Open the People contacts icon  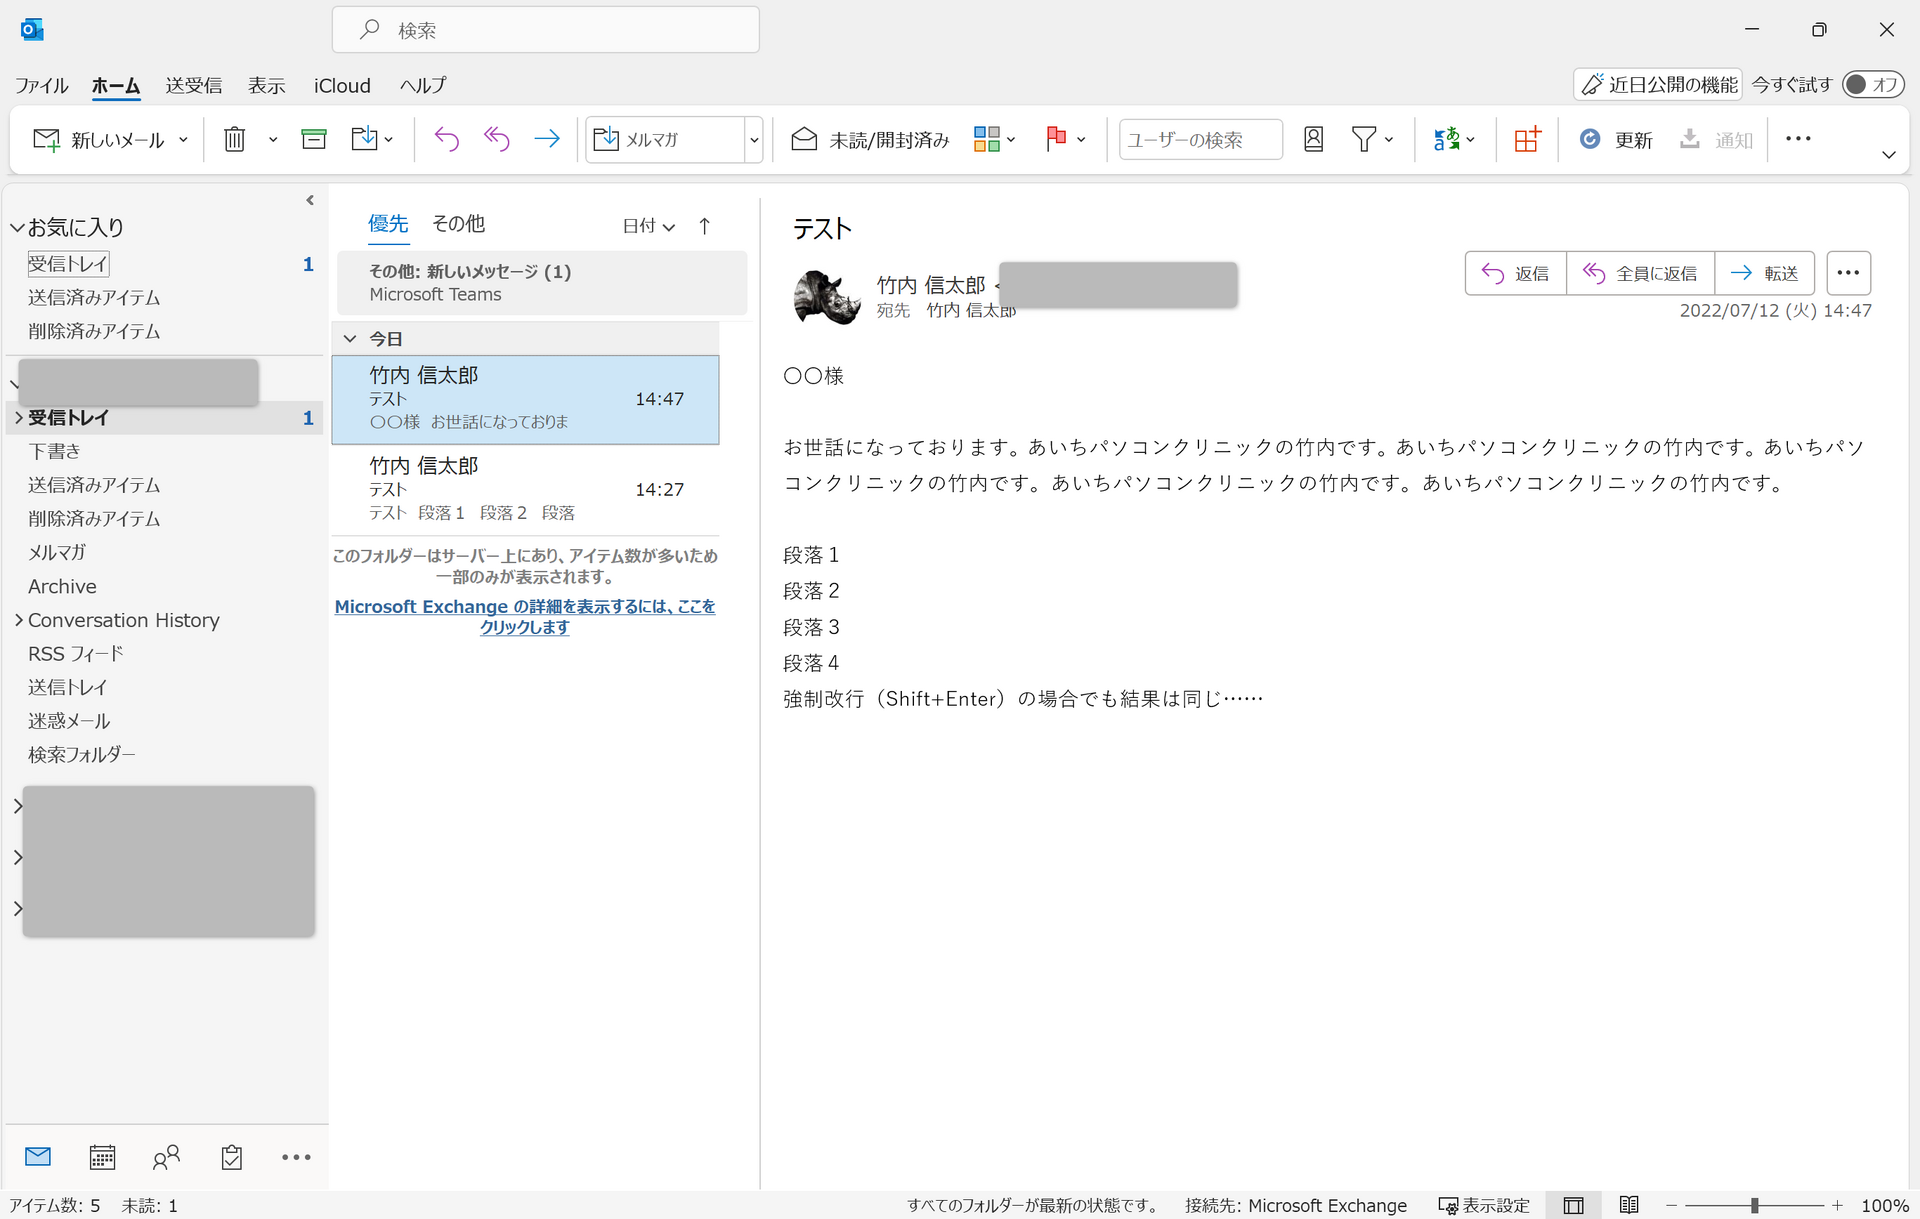[166, 1157]
